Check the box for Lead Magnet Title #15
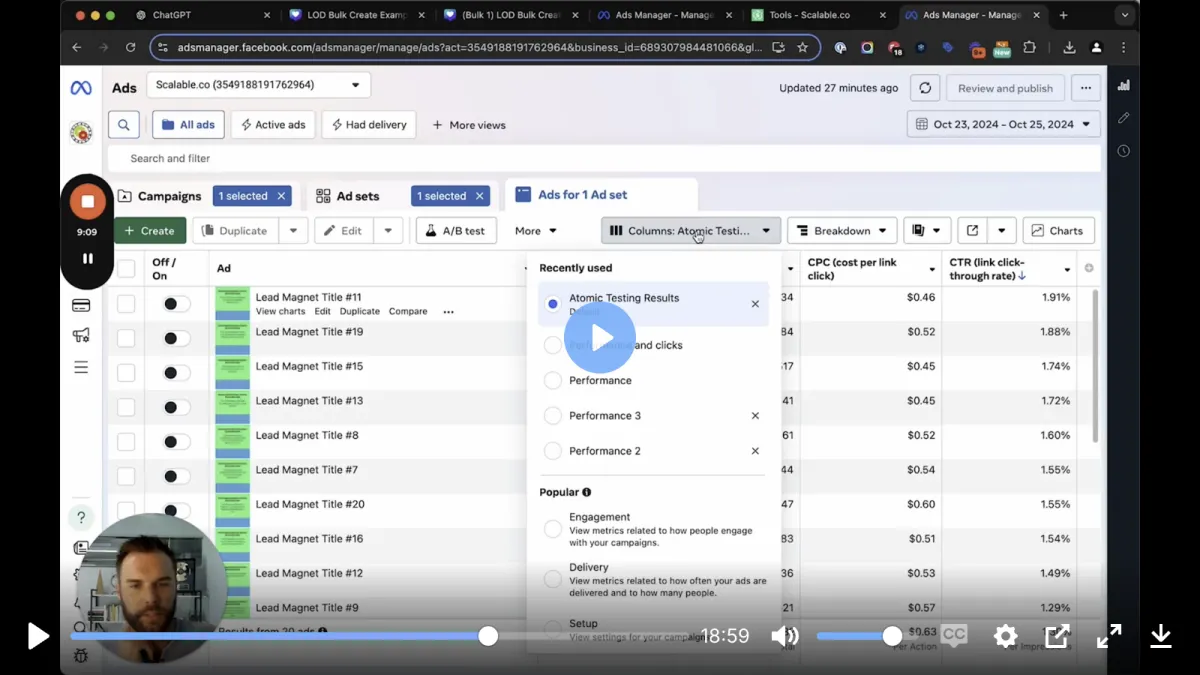The height and width of the screenshot is (675, 1200). click(126, 373)
